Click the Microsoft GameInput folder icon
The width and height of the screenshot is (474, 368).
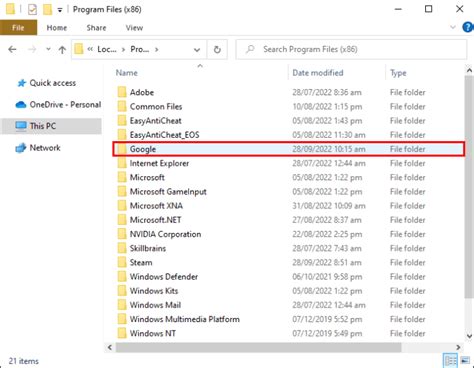point(122,192)
